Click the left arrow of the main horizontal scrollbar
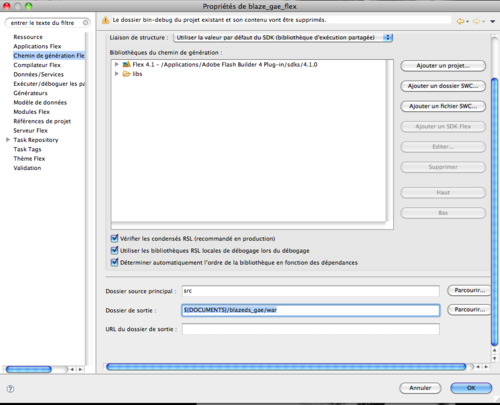This screenshot has width=500, height=405. pyautogui.click(x=478, y=367)
